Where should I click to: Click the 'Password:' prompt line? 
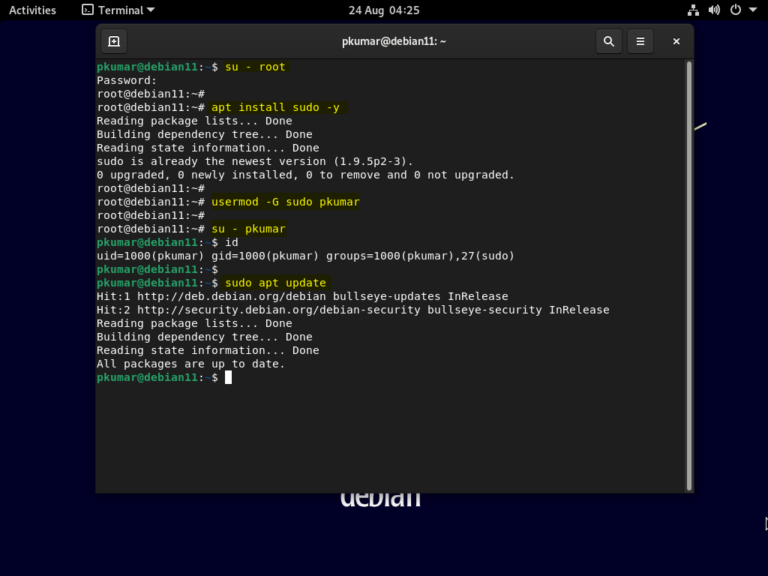[x=127, y=81]
